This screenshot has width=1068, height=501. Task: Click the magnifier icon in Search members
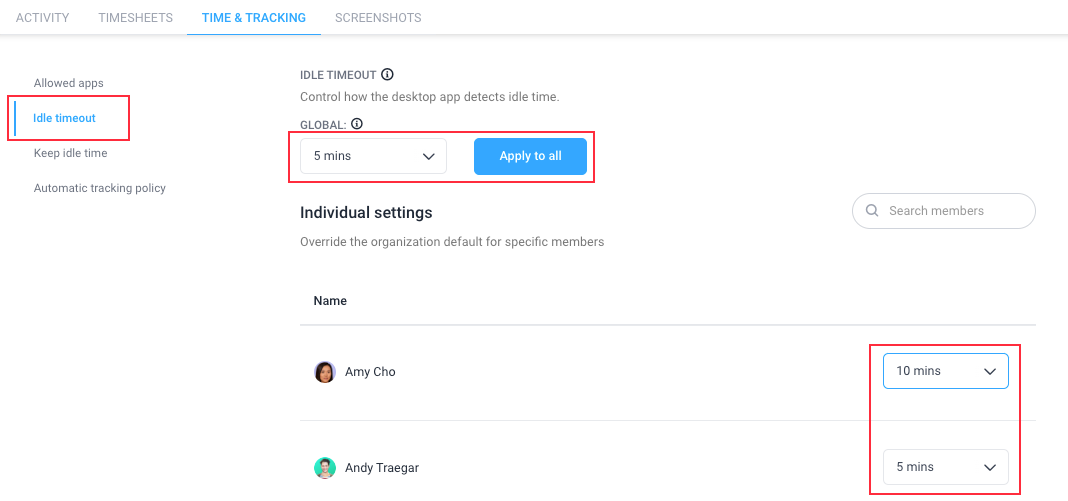click(x=871, y=210)
